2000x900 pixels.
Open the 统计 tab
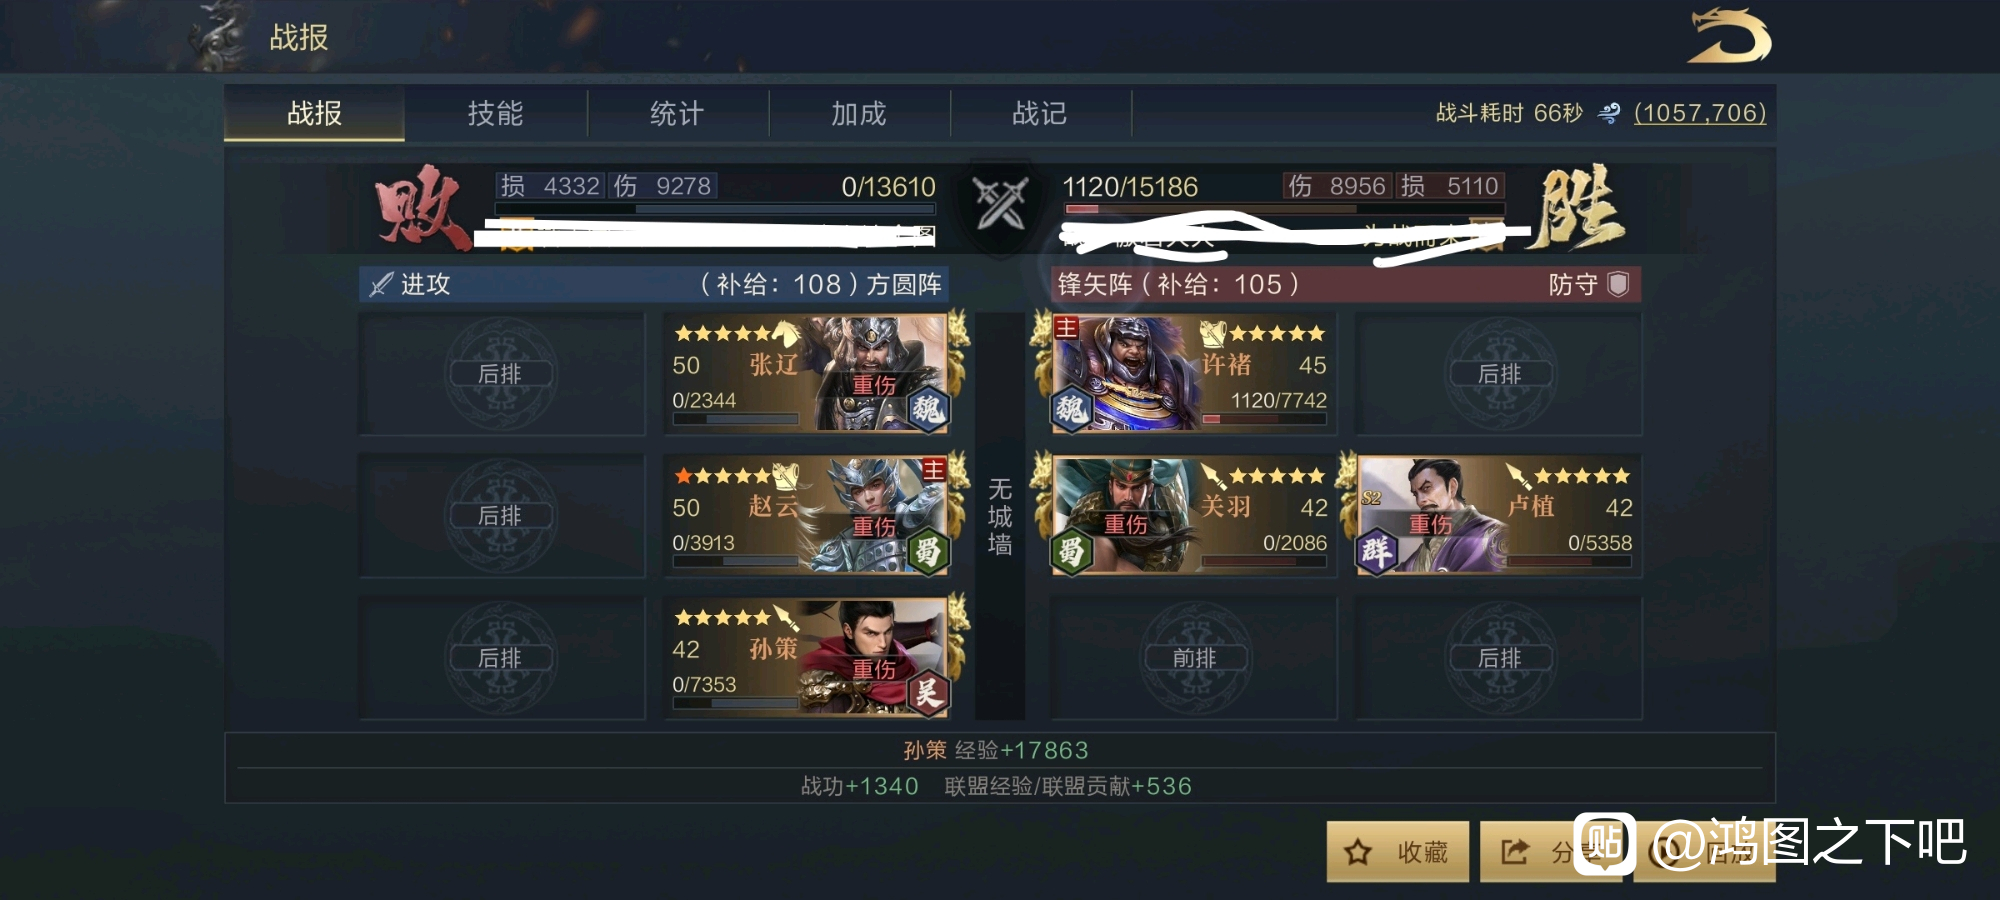[677, 113]
